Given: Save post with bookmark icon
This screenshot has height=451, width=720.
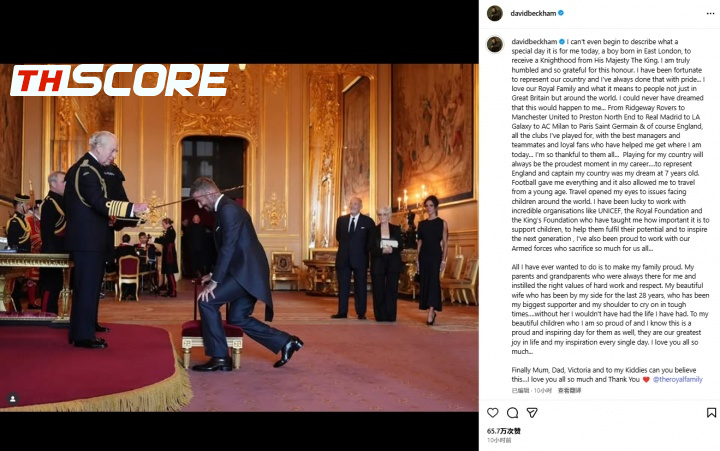Looking at the screenshot, I should point(711,412).
